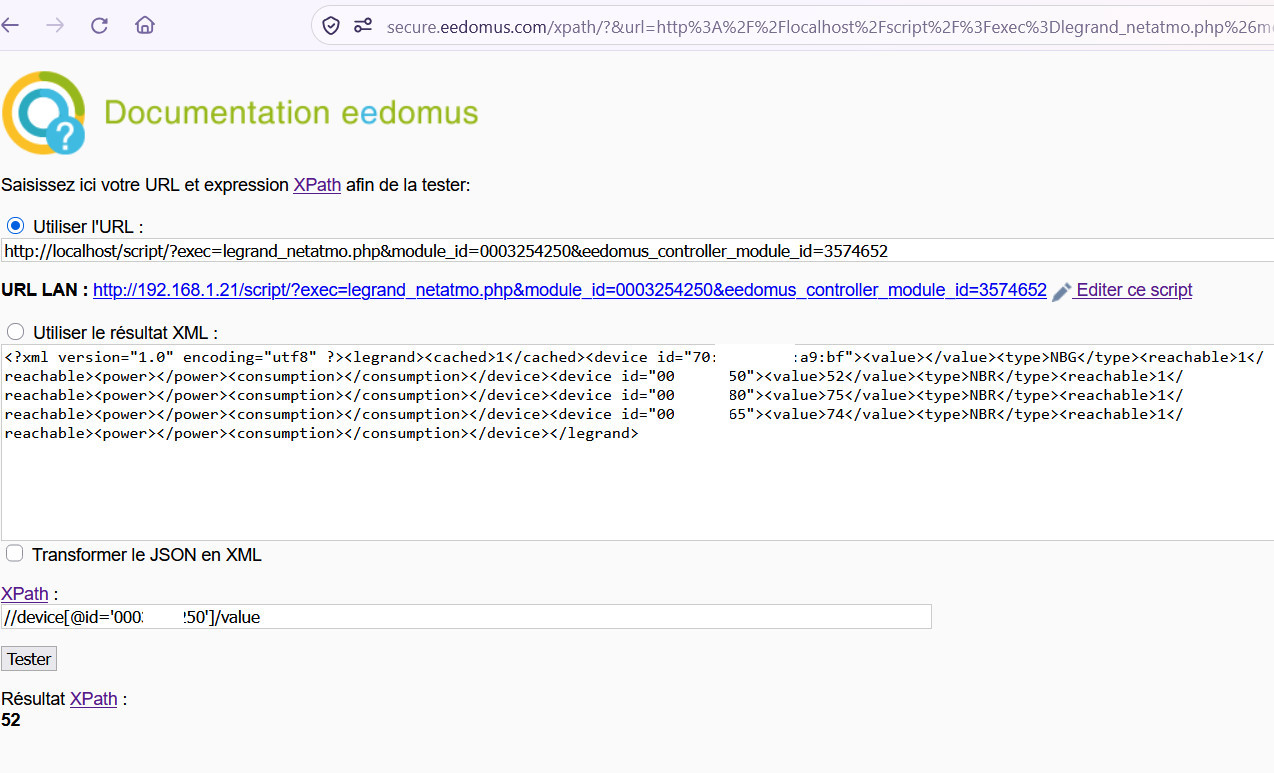Click the eedomus question-mark logo

[43, 113]
